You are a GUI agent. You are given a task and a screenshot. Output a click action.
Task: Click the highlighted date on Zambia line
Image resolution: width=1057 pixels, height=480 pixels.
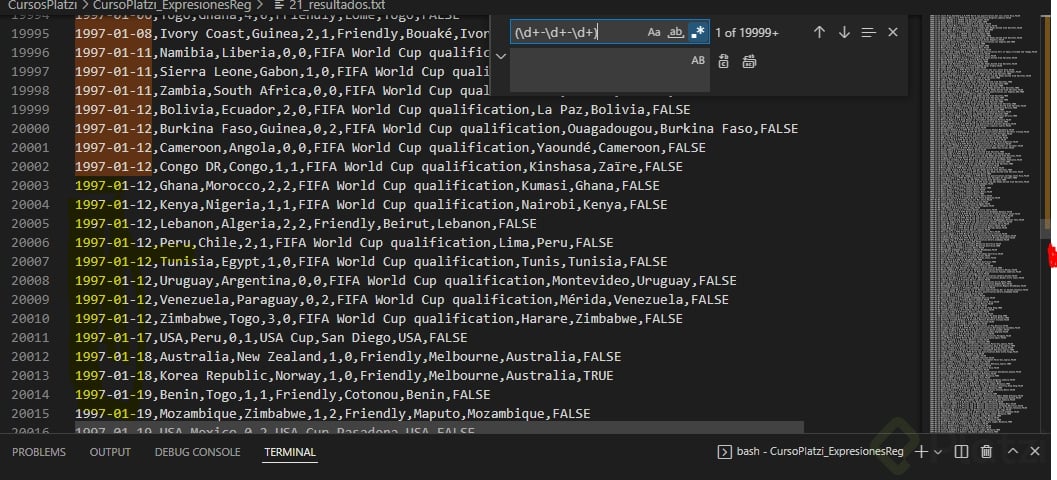[113, 90]
